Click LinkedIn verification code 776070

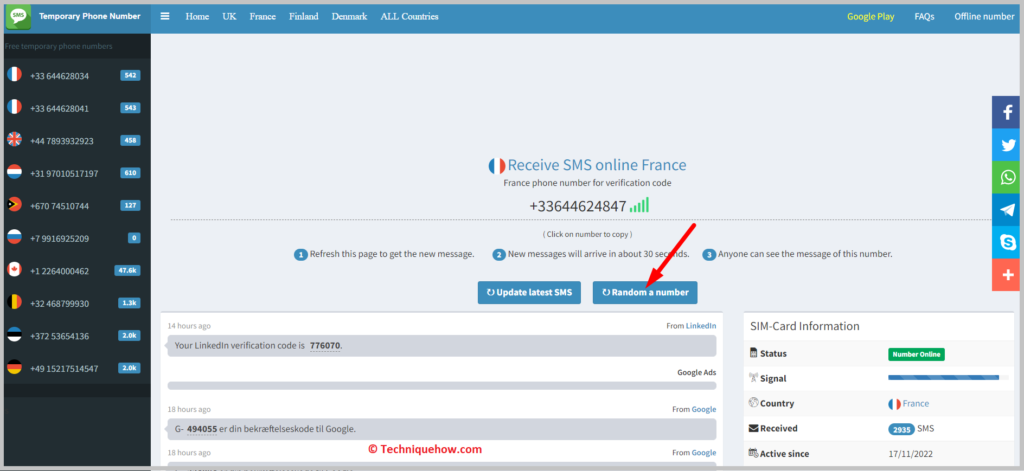325,346
